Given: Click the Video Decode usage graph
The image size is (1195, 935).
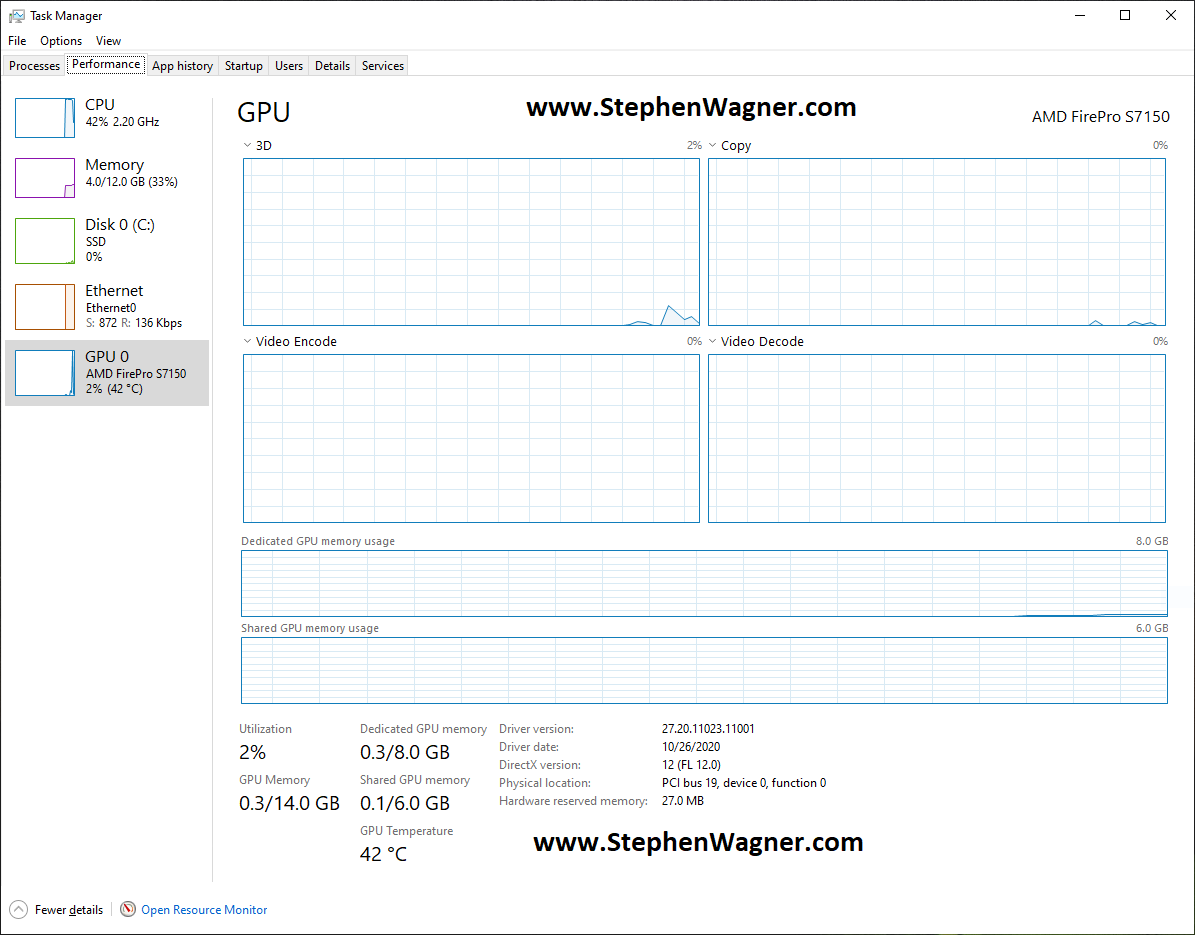Looking at the screenshot, I should tap(937, 438).
